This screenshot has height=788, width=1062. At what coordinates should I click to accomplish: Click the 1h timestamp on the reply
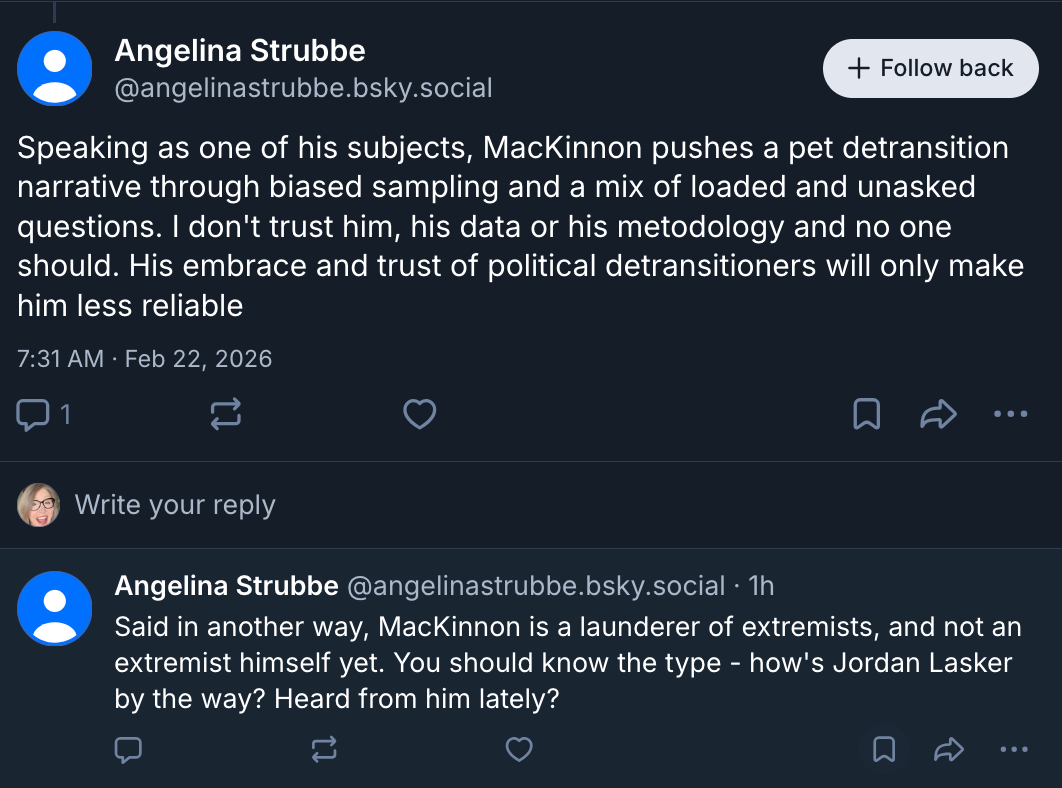pos(761,585)
